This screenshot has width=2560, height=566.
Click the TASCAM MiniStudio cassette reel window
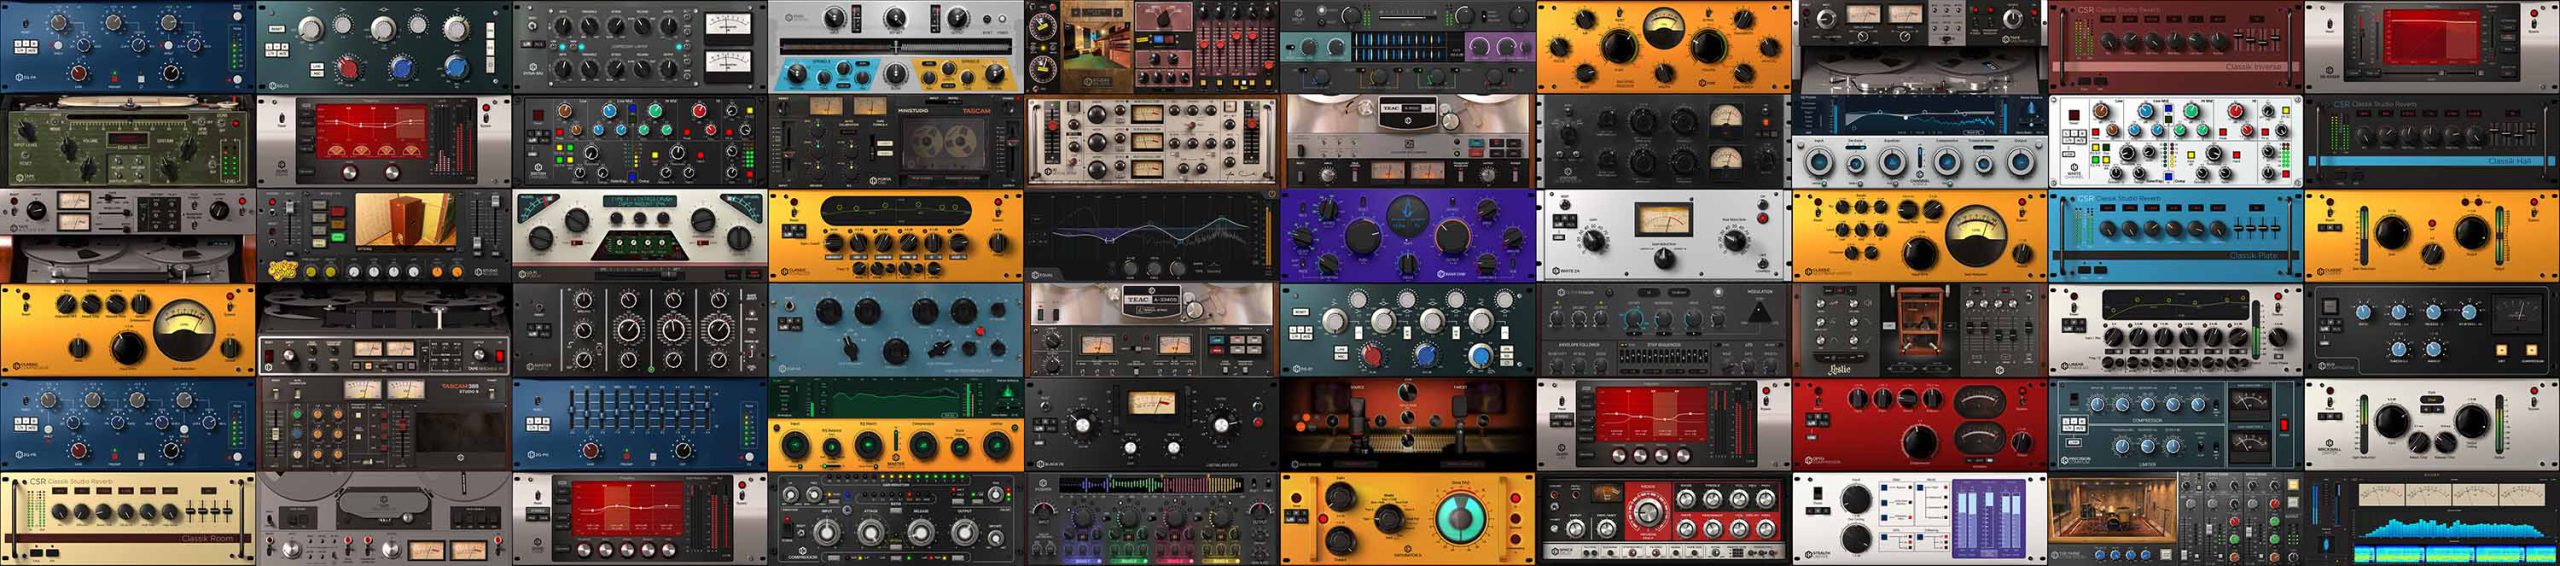pyautogui.click(x=942, y=146)
